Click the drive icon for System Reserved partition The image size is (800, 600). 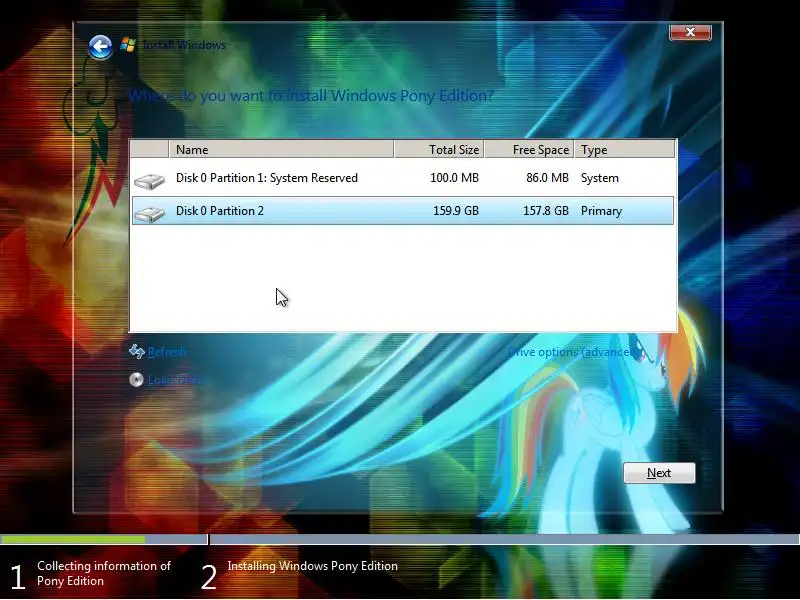(149, 181)
